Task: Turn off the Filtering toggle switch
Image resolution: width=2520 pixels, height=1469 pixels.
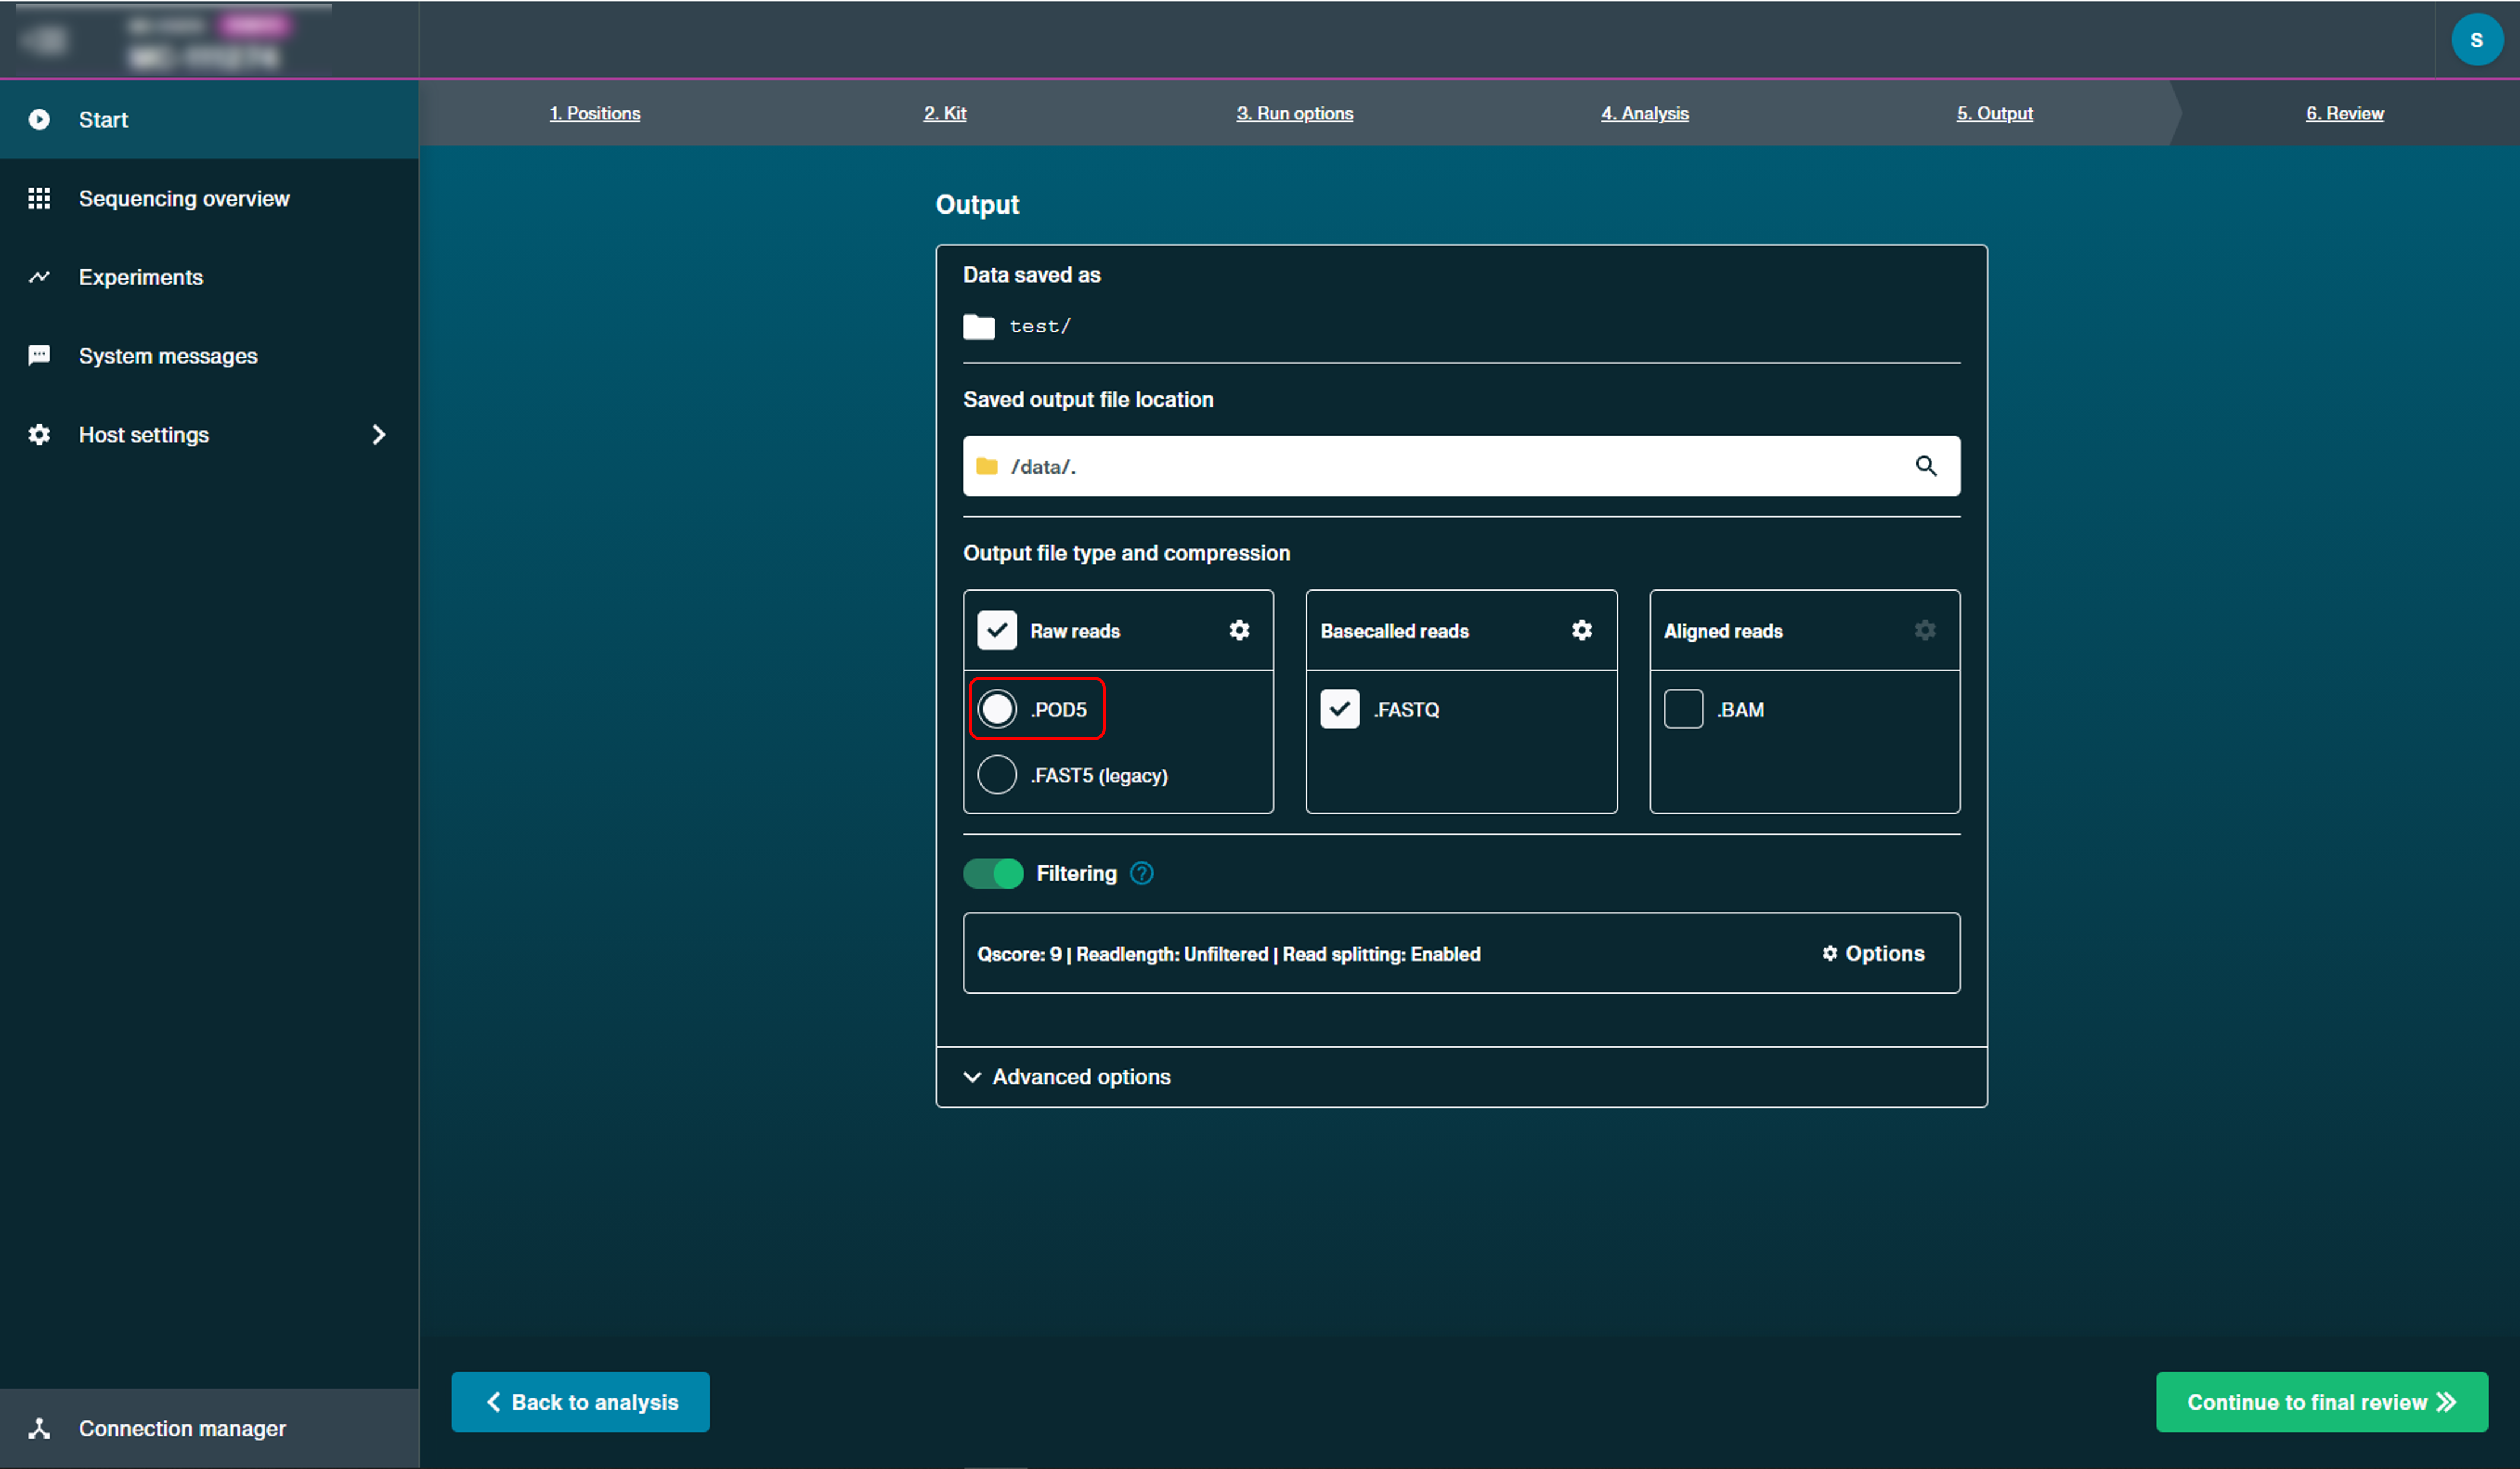Action: click(993, 873)
